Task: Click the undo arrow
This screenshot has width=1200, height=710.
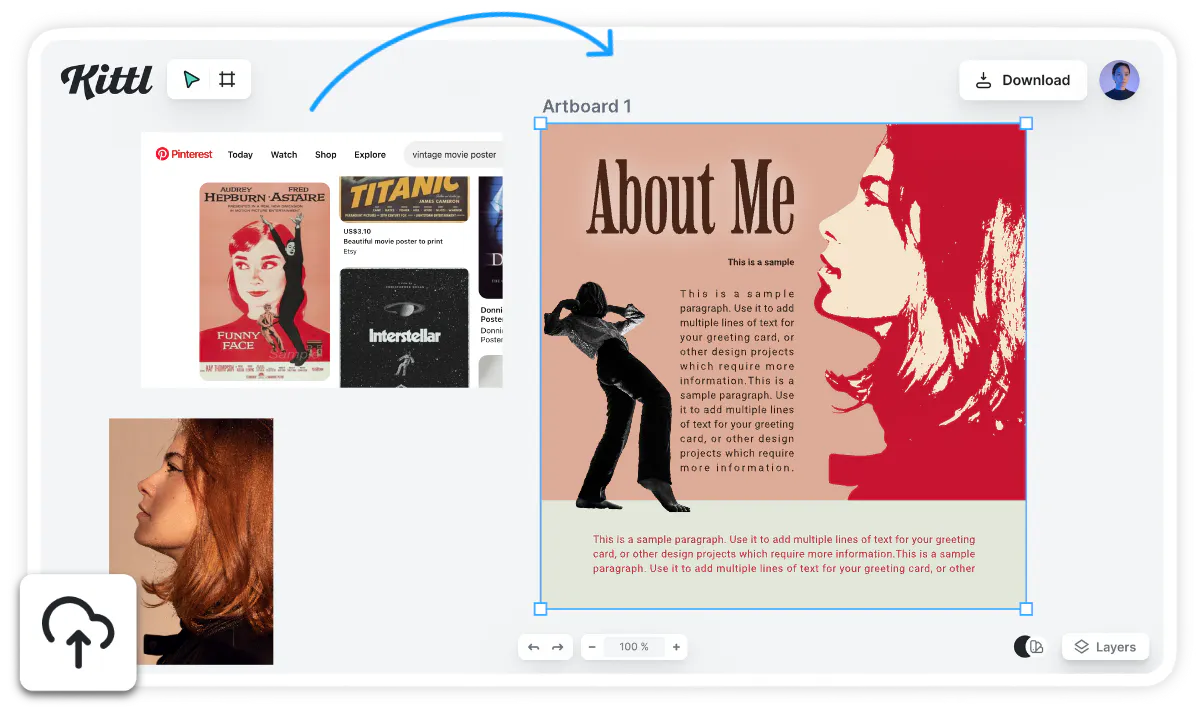Action: point(534,647)
